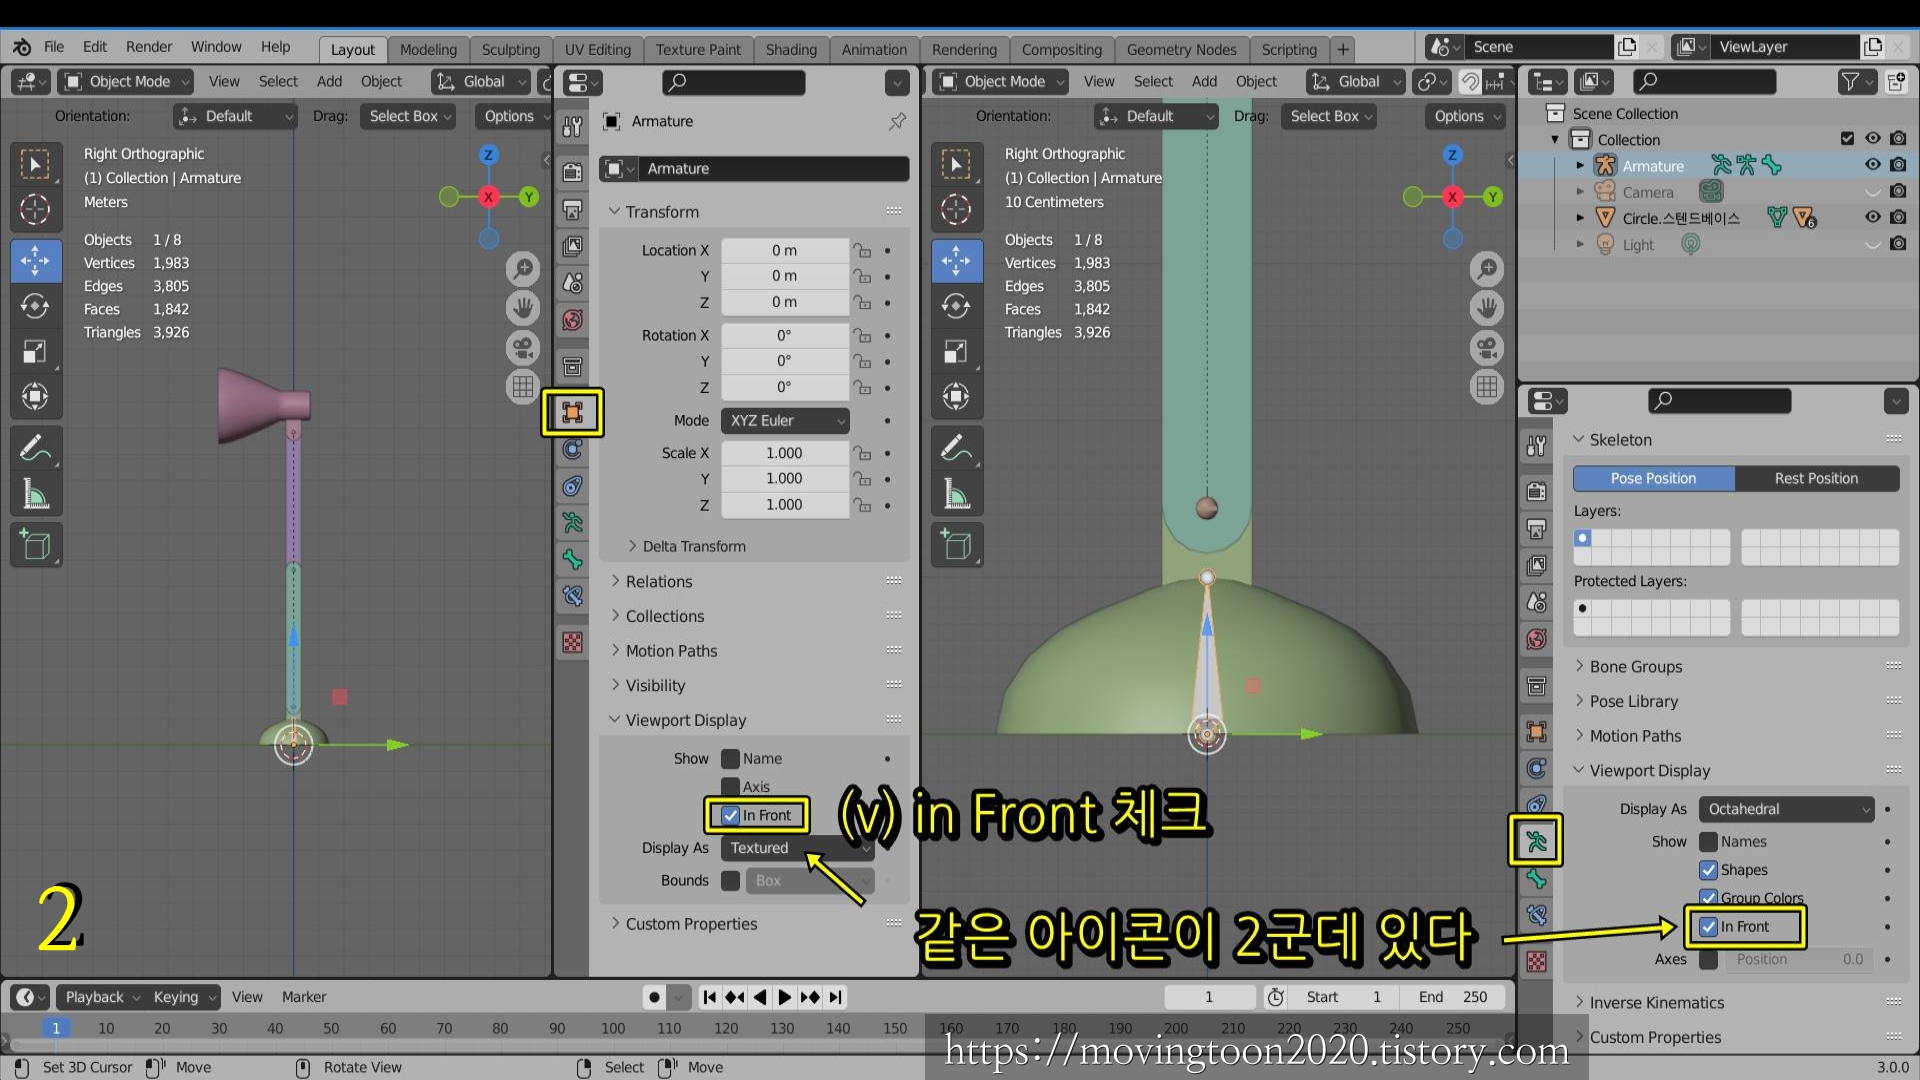Enable the Bounds checkbox
Image resolution: width=1920 pixels, height=1080 pixels.
pos(730,880)
